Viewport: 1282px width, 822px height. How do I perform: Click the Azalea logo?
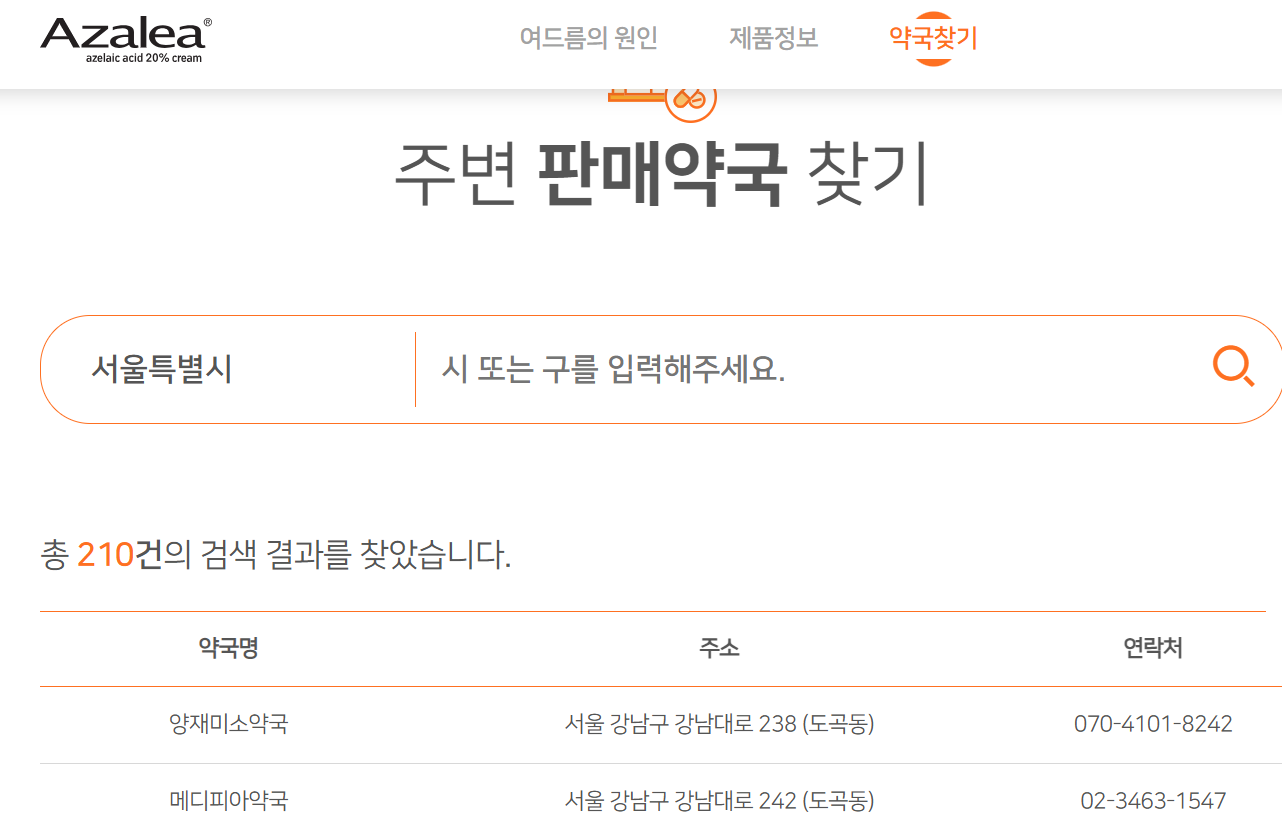point(122,40)
